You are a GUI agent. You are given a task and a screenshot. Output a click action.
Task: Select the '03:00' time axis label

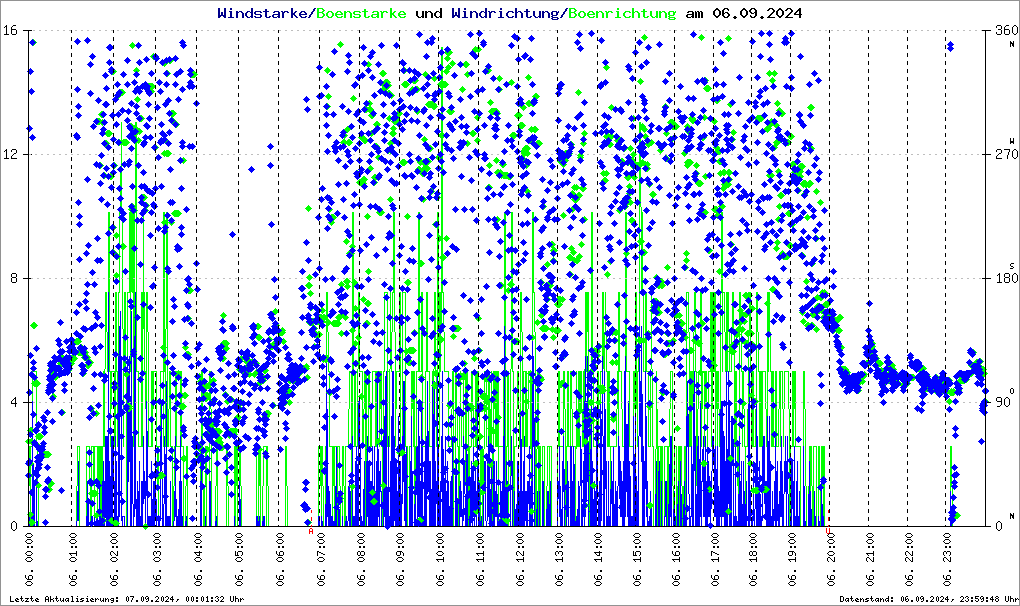tap(157, 549)
